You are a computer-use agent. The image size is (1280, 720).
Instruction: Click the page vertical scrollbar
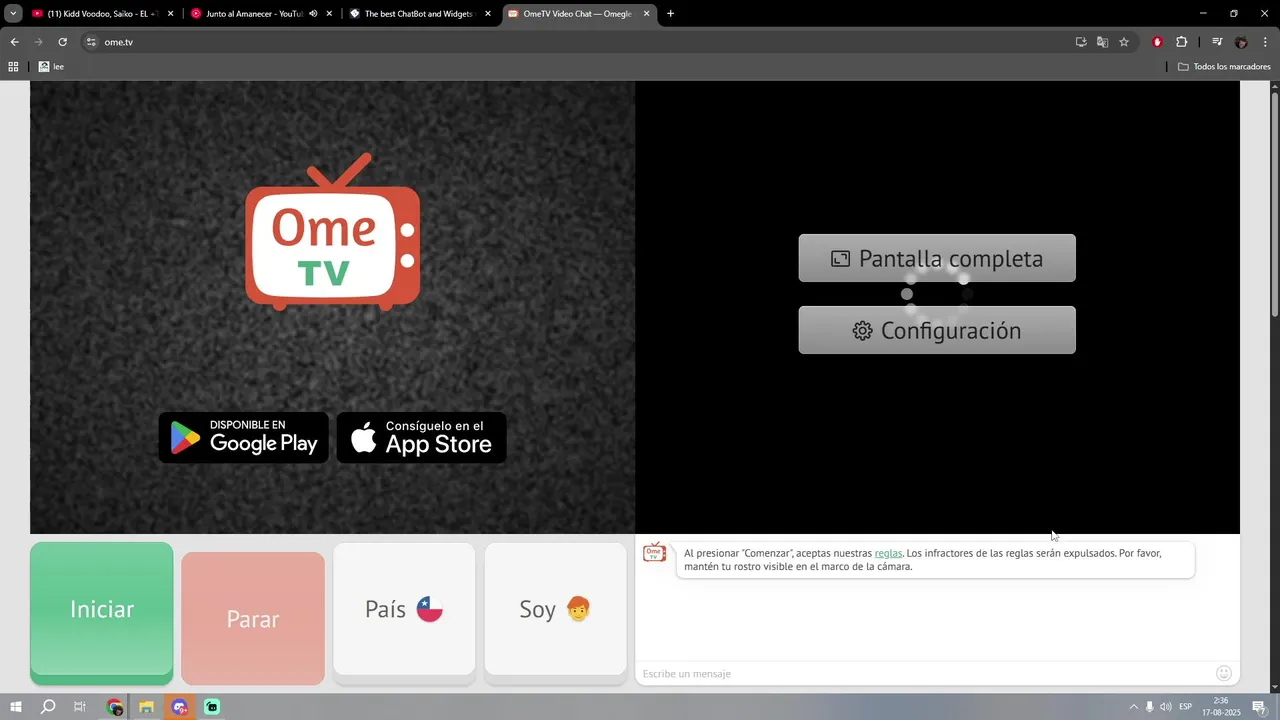click(x=1275, y=205)
